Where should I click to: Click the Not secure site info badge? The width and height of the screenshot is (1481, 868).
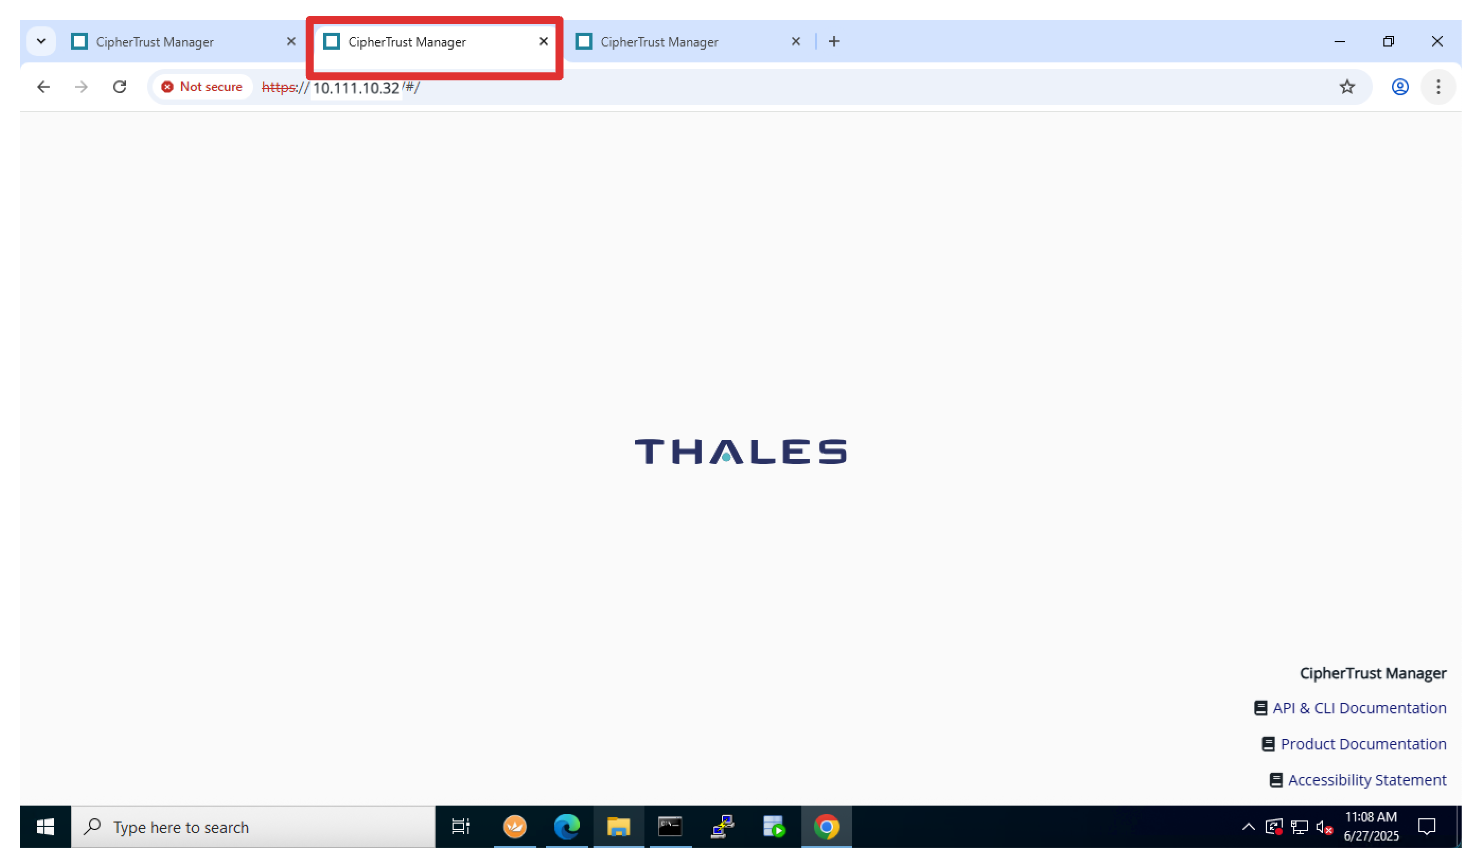click(x=202, y=87)
